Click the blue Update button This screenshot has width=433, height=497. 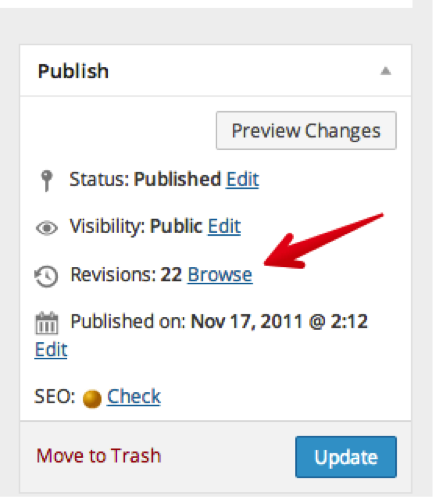point(346,457)
